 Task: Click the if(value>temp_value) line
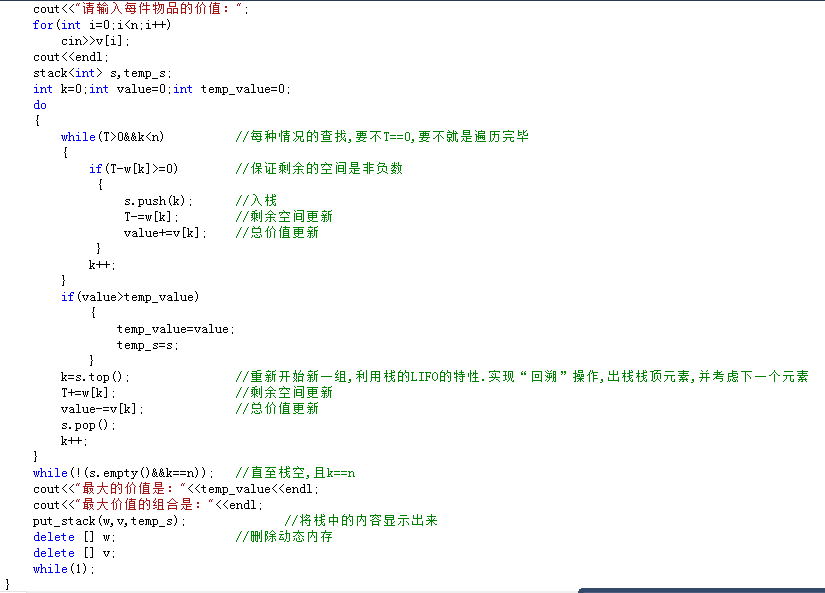130,297
